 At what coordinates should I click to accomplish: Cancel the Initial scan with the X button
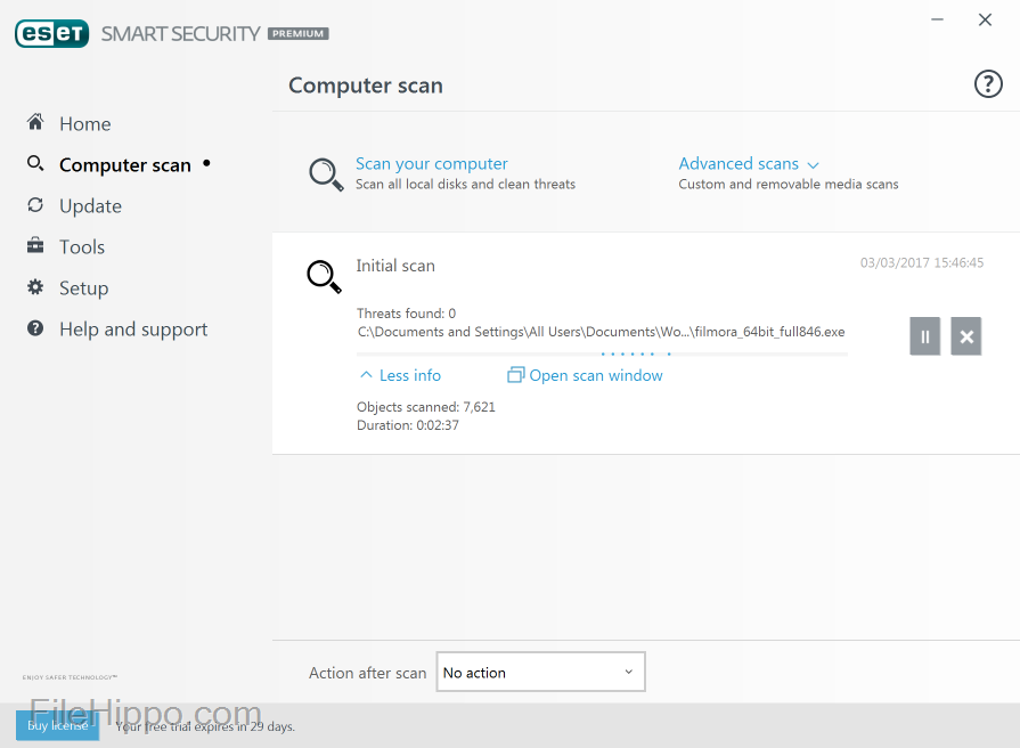pos(966,337)
